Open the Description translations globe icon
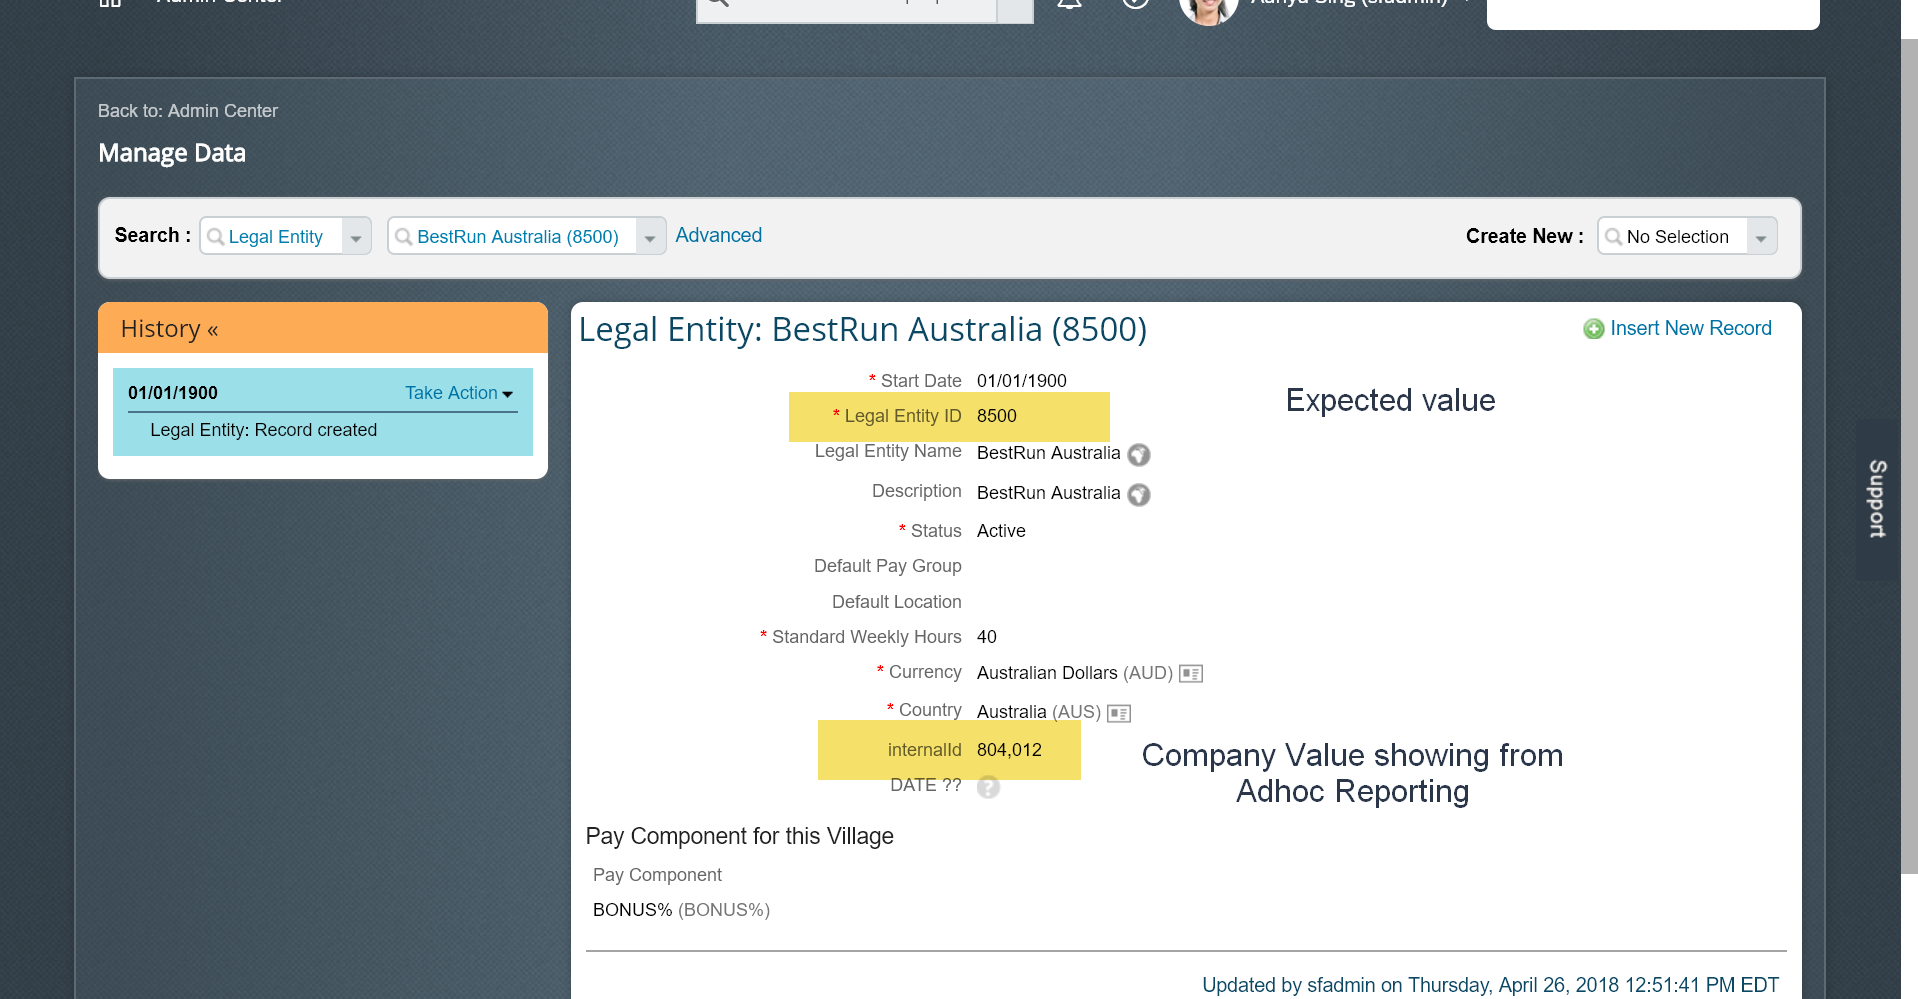Image resolution: width=1918 pixels, height=999 pixels. pyautogui.click(x=1138, y=495)
